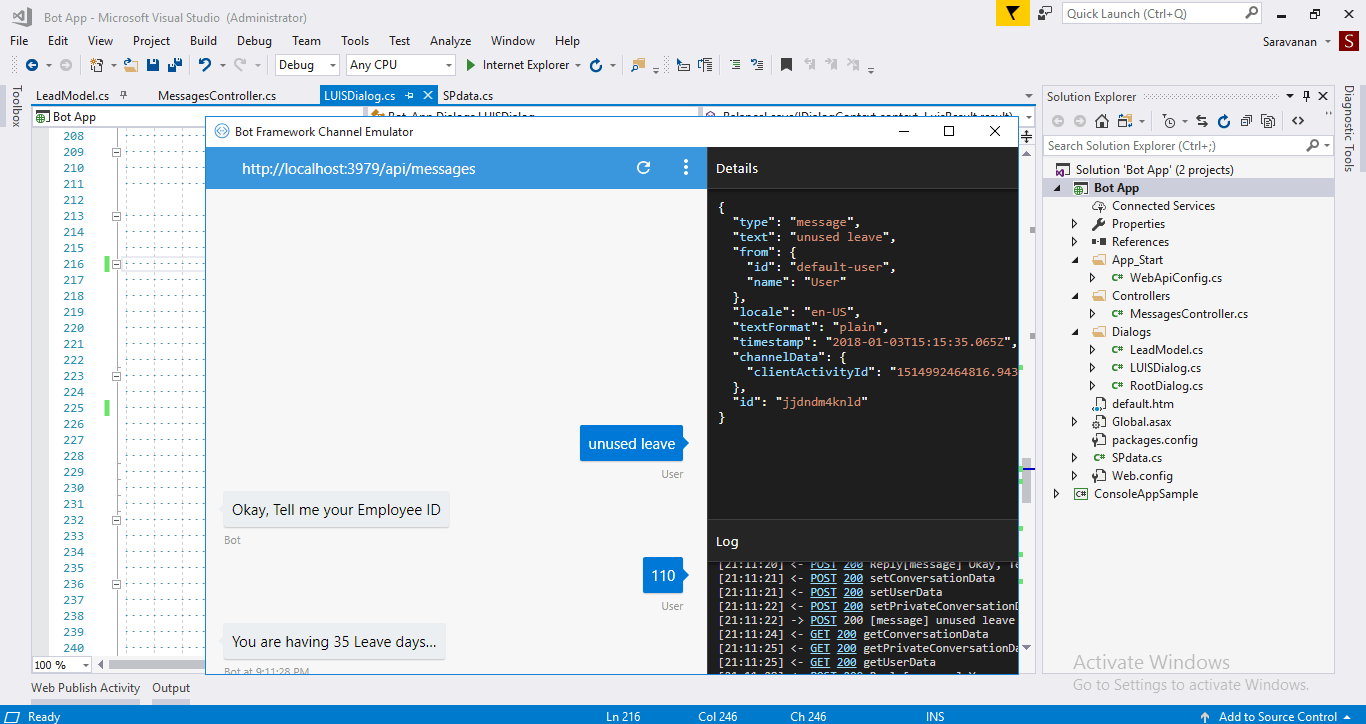
Task: Click the browser Refresh icon in toolbar
Action: [596, 65]
